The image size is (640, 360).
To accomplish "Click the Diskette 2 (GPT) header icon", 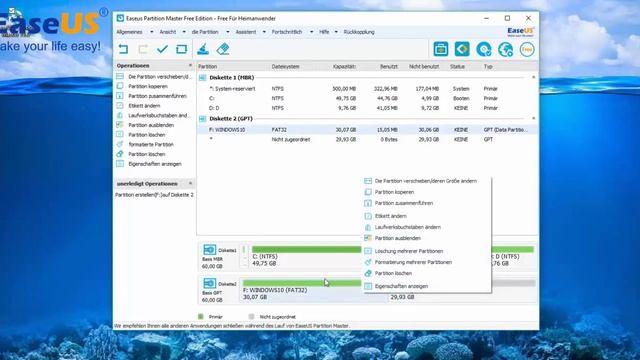I will 202,119.
